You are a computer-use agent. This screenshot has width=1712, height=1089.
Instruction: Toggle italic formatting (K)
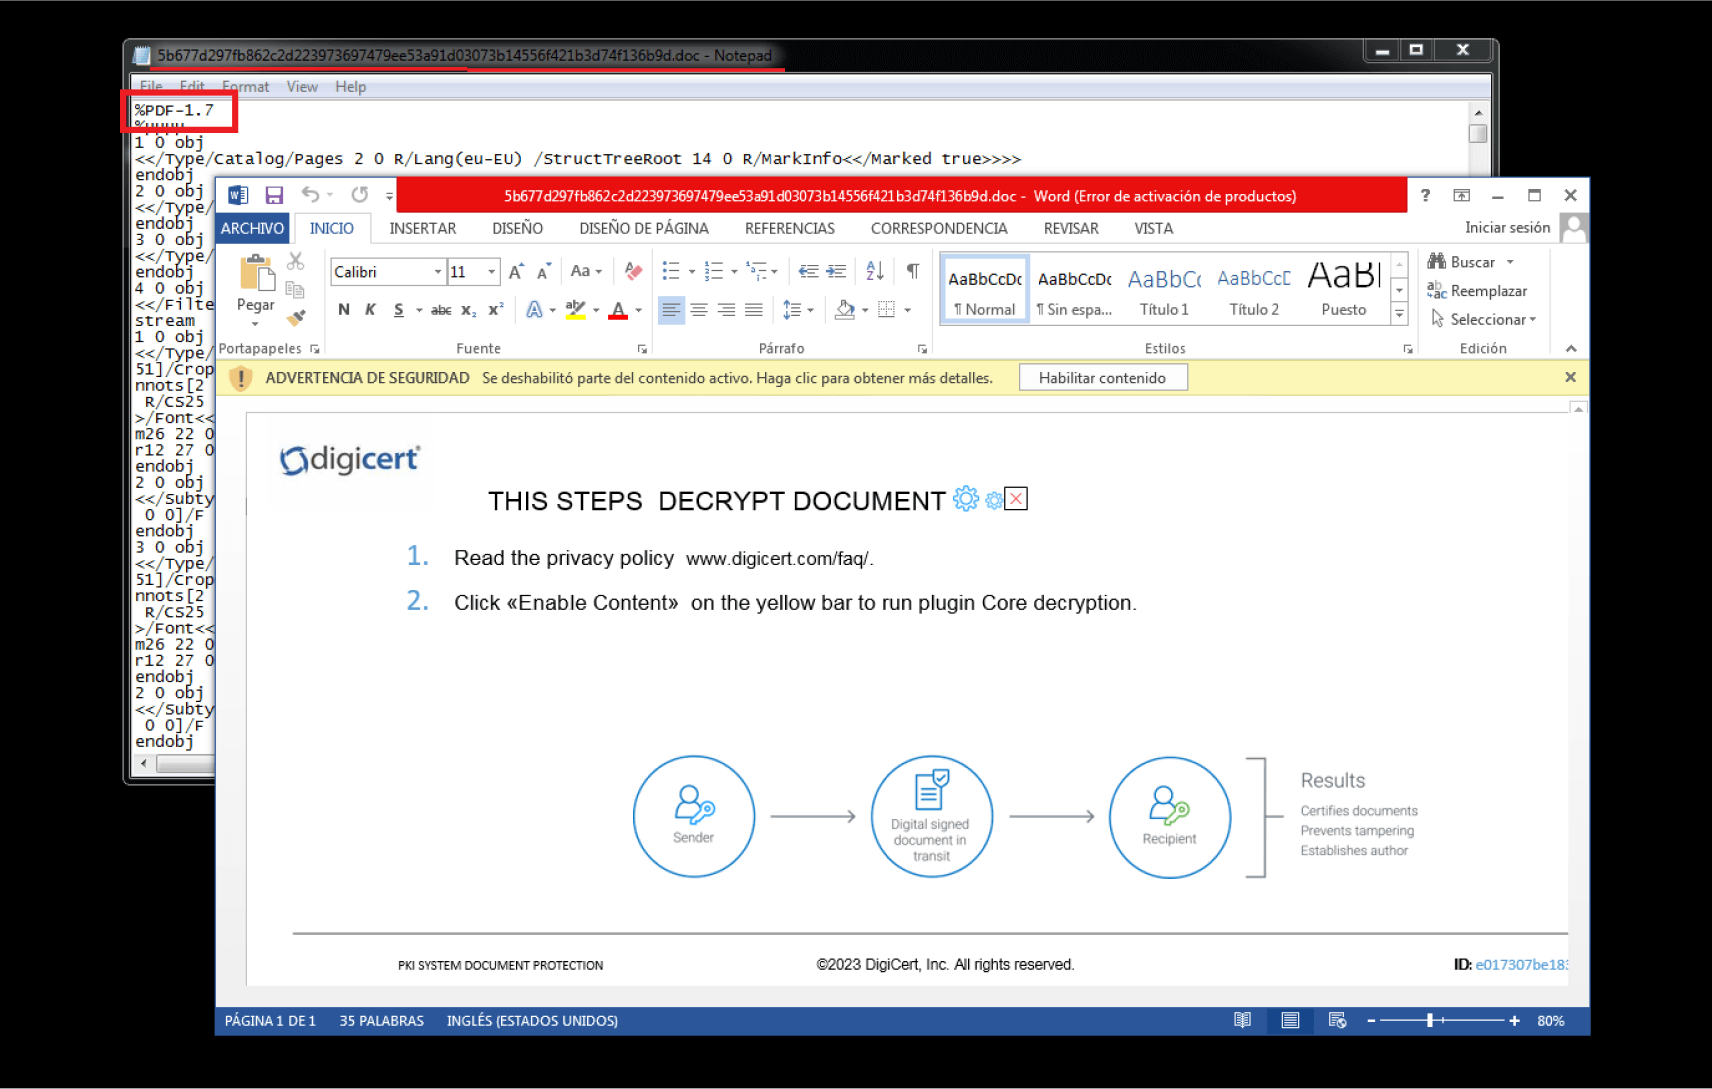(x=370, y=310)
